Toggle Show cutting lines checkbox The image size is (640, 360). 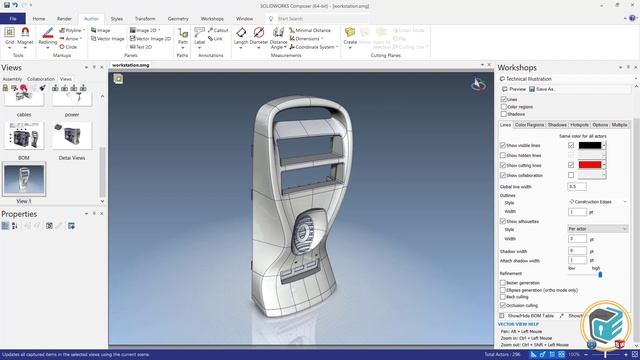pyautogui.click(x=503, y=165)
